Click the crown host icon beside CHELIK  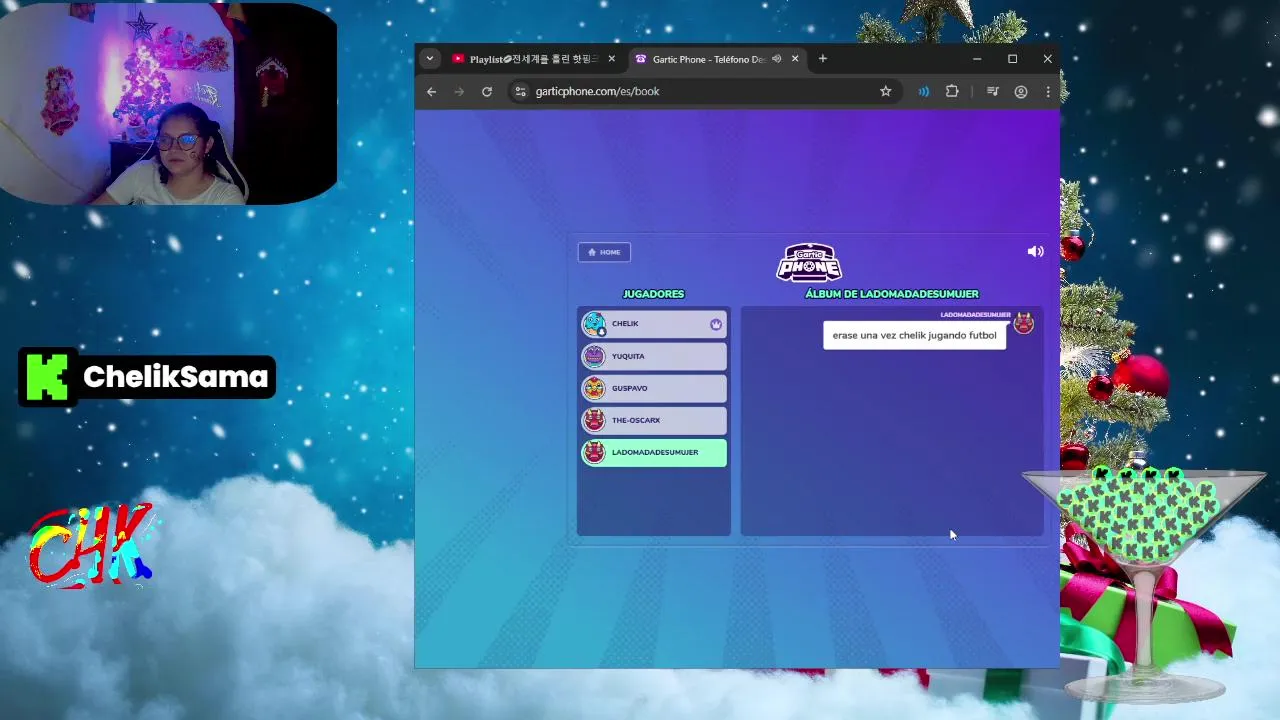pyautogui.click(x=716, y=324)
